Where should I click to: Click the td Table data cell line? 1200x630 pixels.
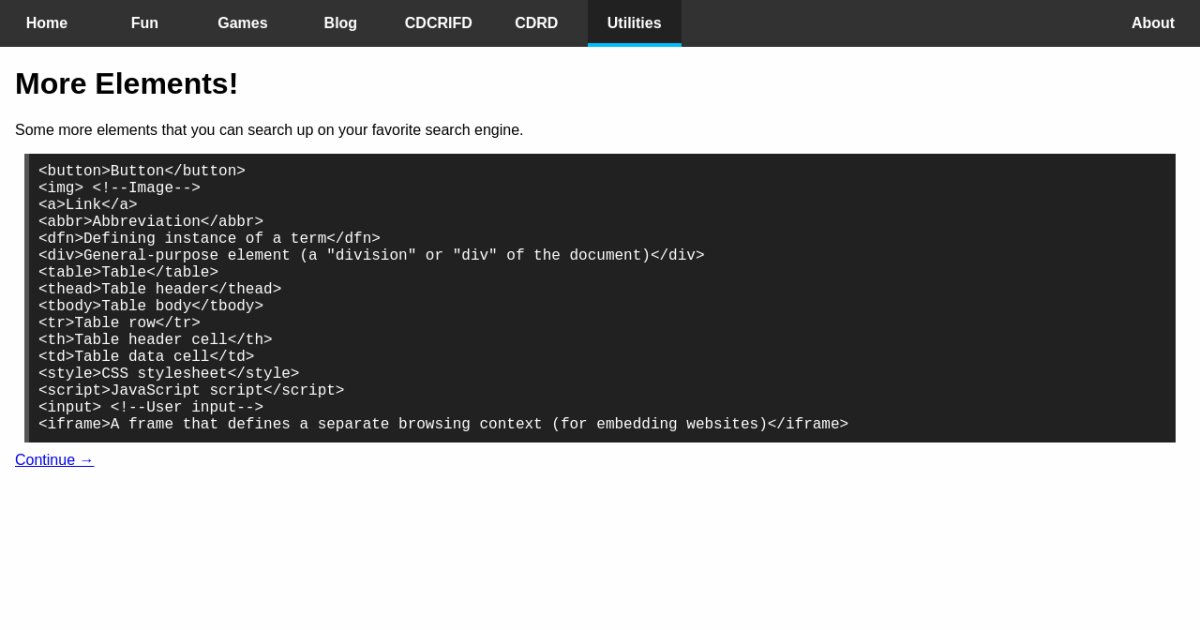pyautogui.click(x=146, y=356)
